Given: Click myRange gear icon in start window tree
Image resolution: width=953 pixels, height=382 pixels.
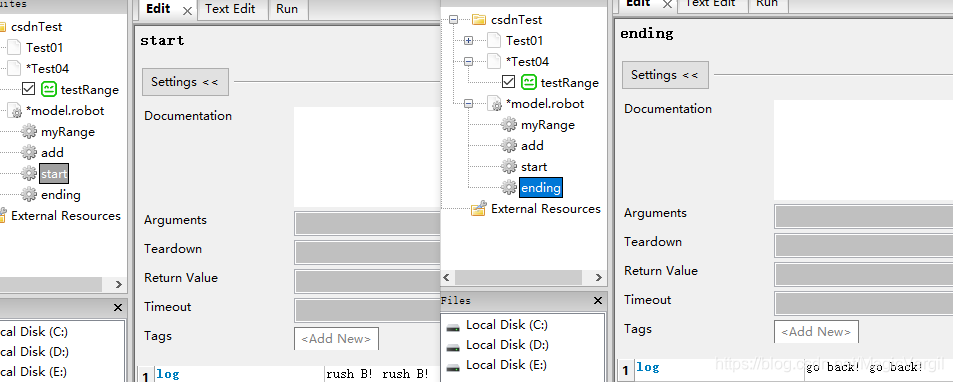Looking at the screenshot, I should (29, 132).
